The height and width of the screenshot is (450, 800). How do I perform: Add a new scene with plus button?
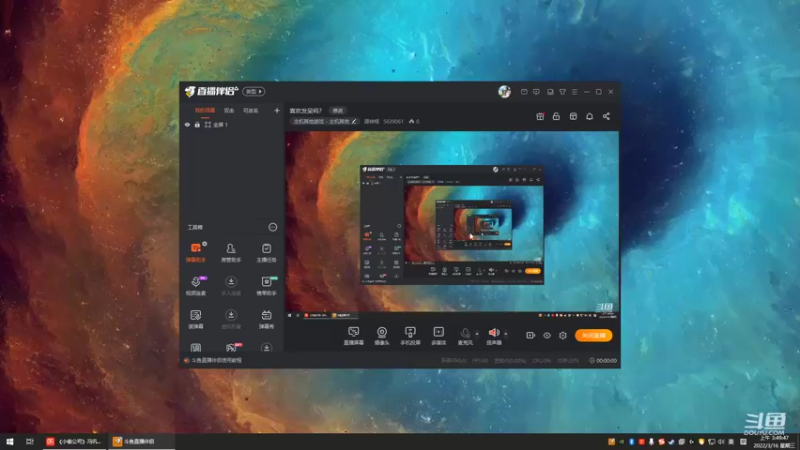pos(277,110)
